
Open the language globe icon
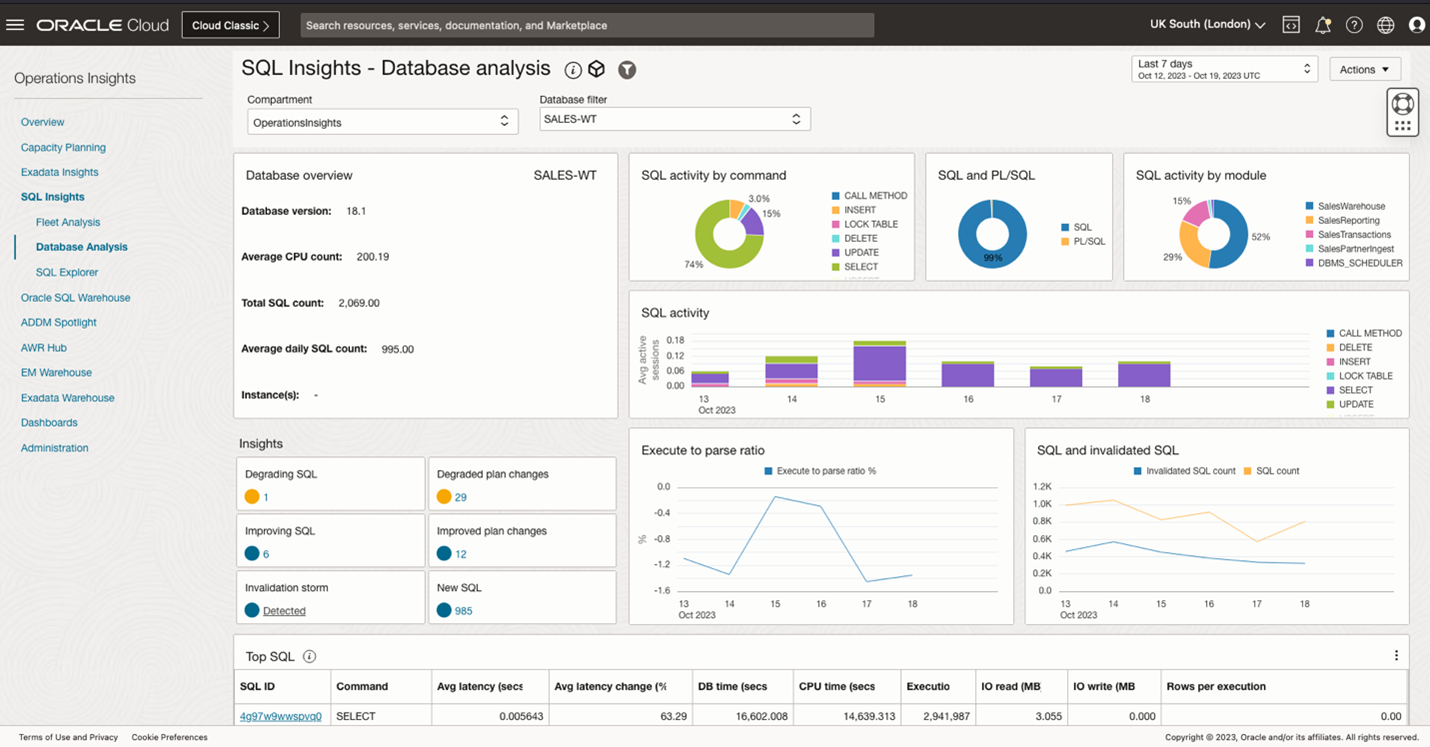(1385, 25)
